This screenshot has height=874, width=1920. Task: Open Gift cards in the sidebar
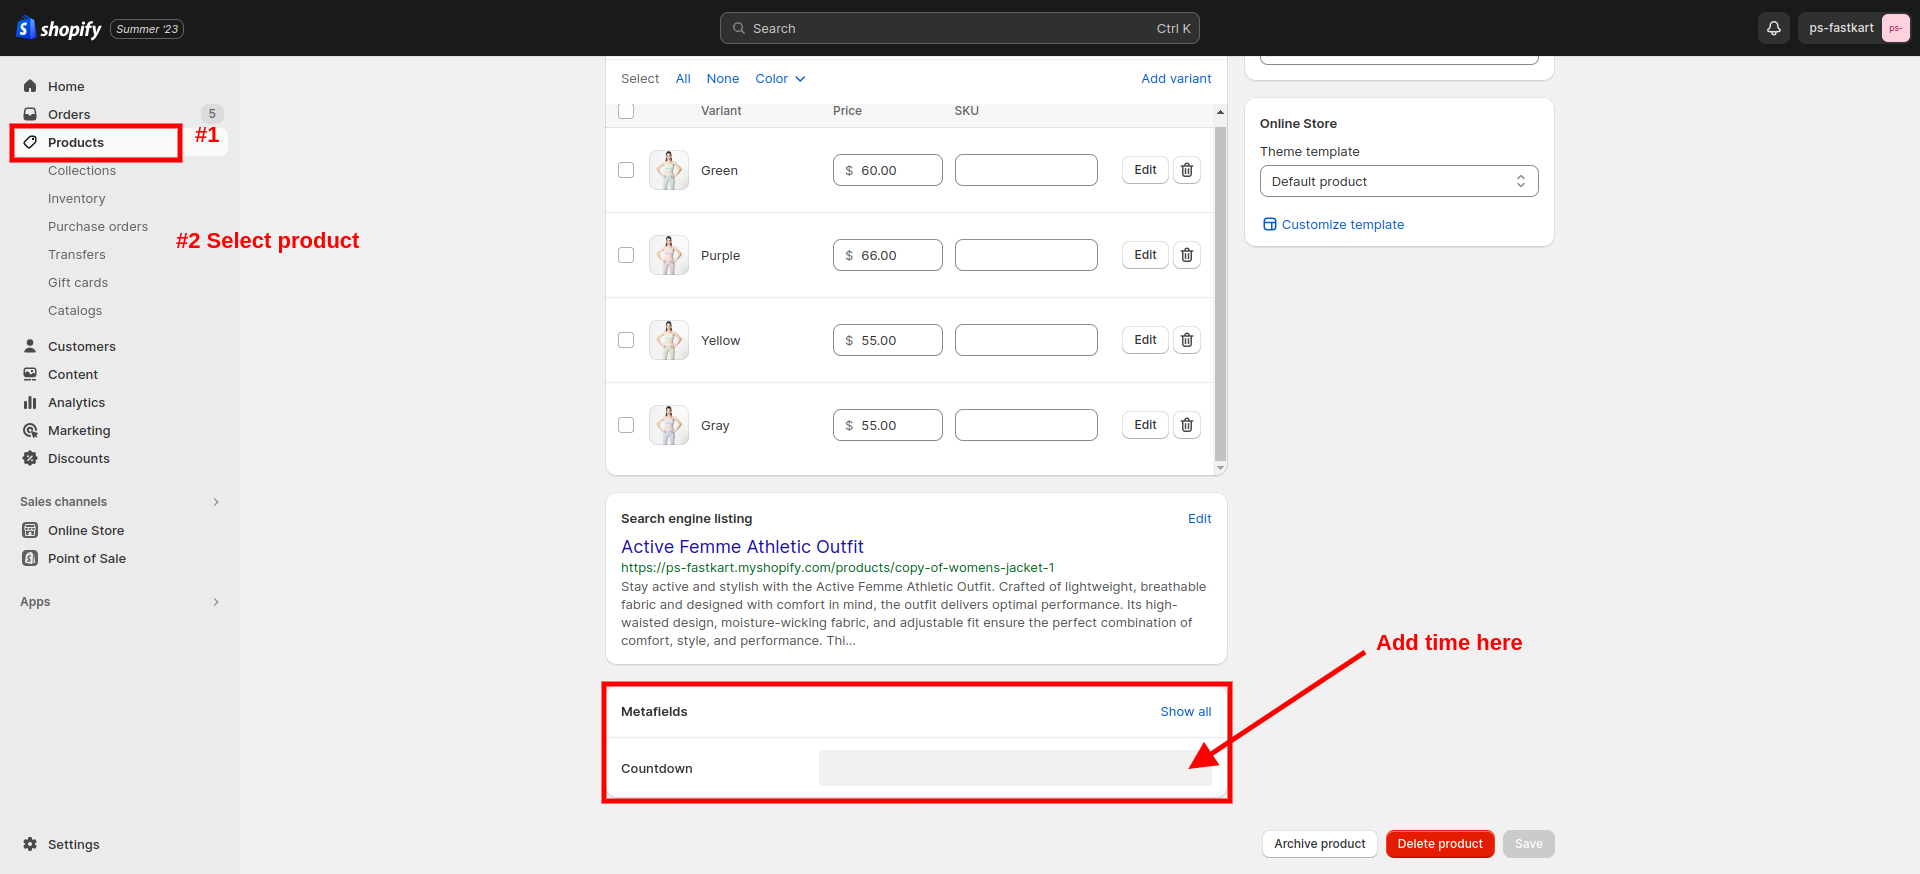[x=78, y=283]
